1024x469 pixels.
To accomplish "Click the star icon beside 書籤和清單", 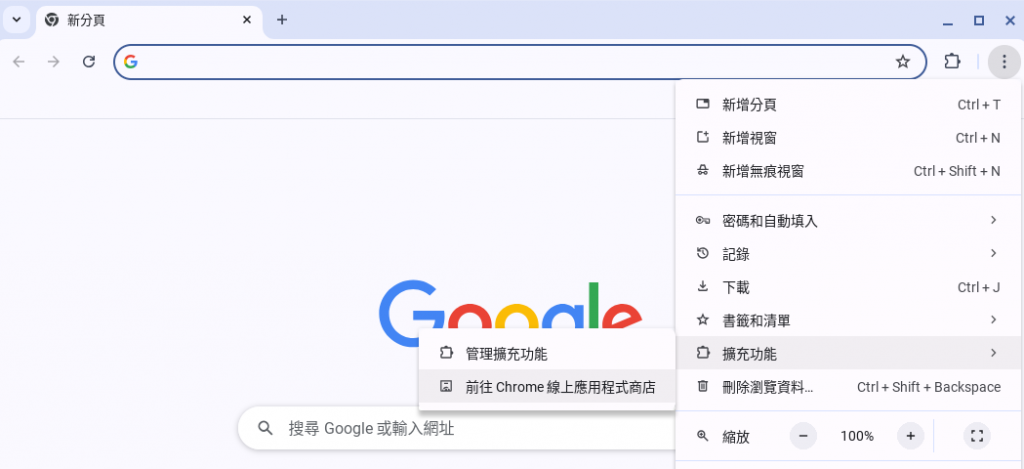I will coord(703,320).
